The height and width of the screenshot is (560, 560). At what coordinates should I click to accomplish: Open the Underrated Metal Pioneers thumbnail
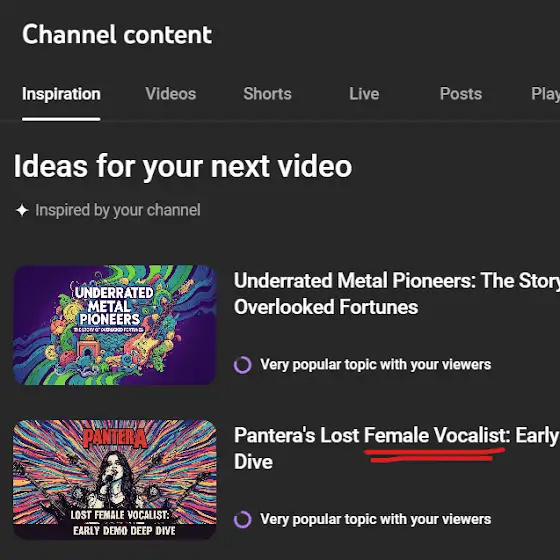click(115, 325)
